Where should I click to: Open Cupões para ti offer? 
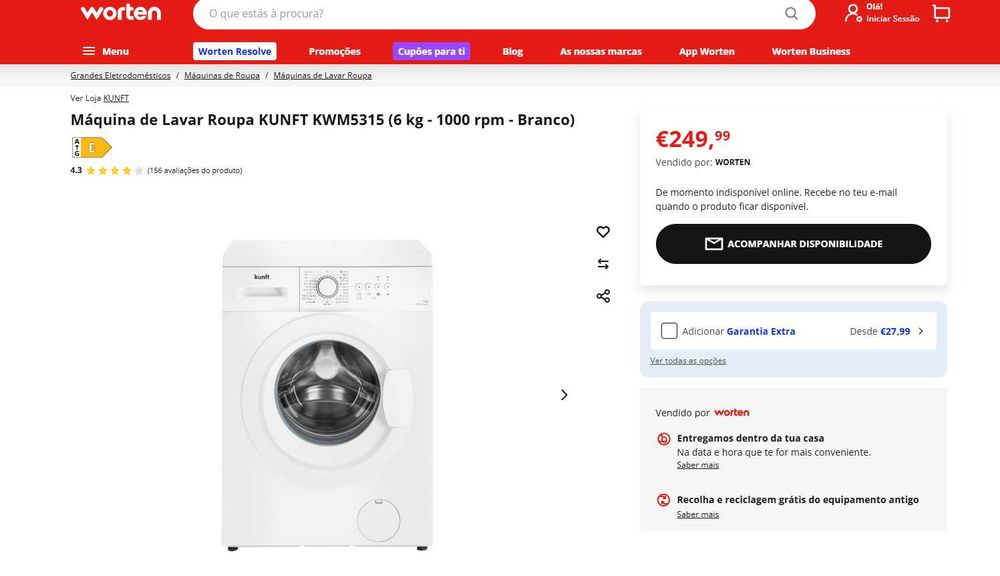431,51
